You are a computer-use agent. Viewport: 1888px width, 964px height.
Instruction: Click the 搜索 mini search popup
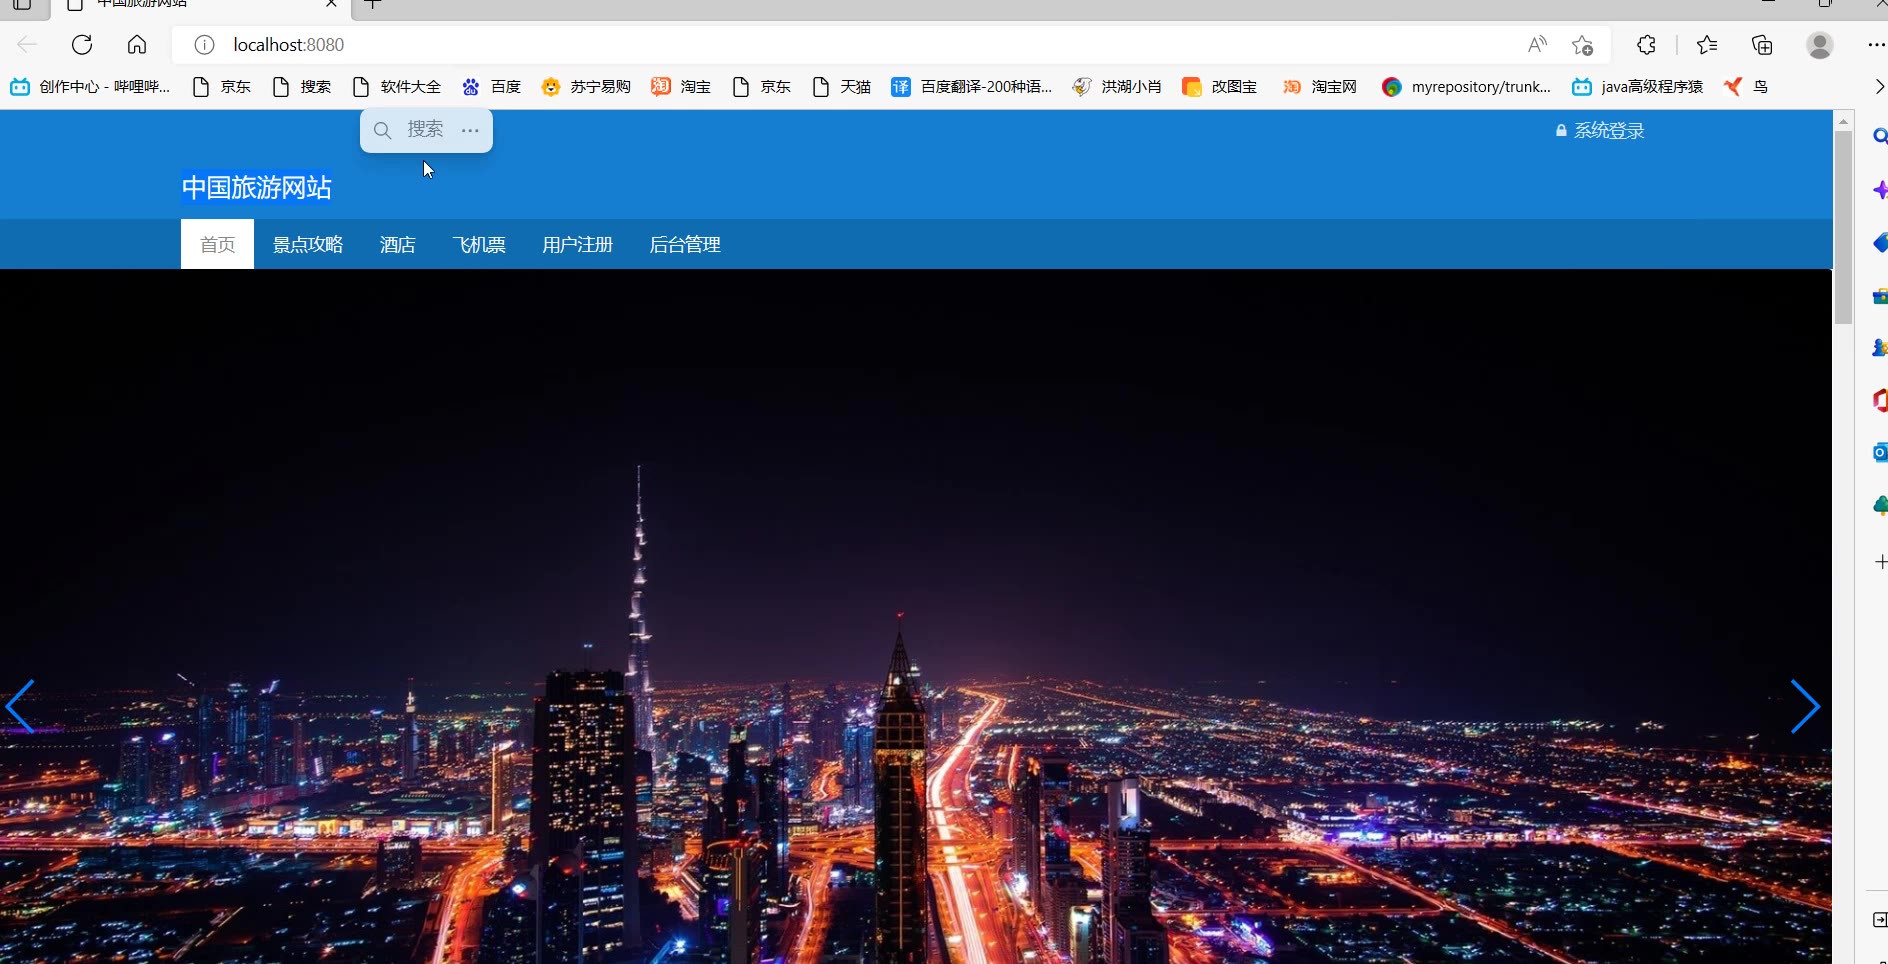pyautogui.click(x=410, y=130)
